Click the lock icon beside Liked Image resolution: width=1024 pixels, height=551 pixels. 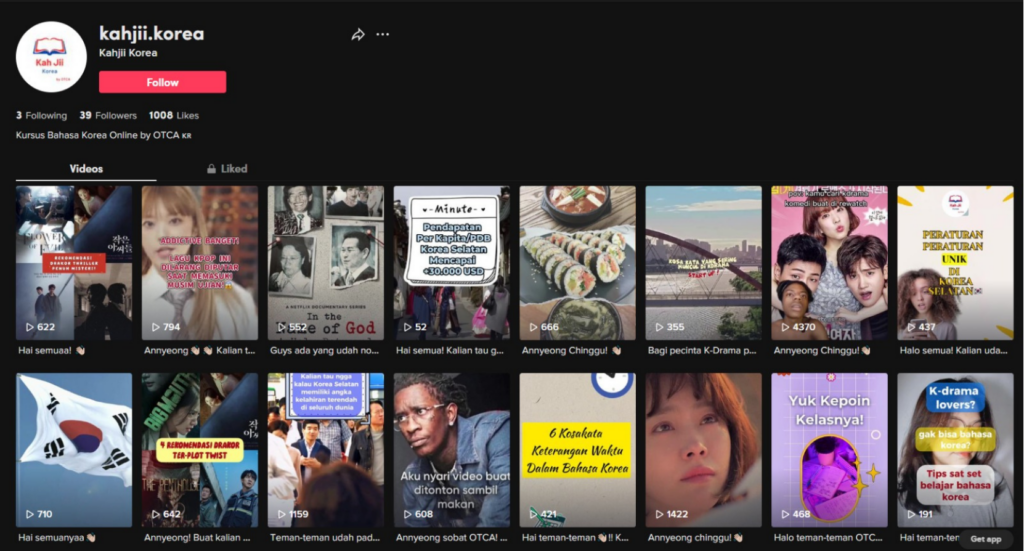[x=212, y=168]
